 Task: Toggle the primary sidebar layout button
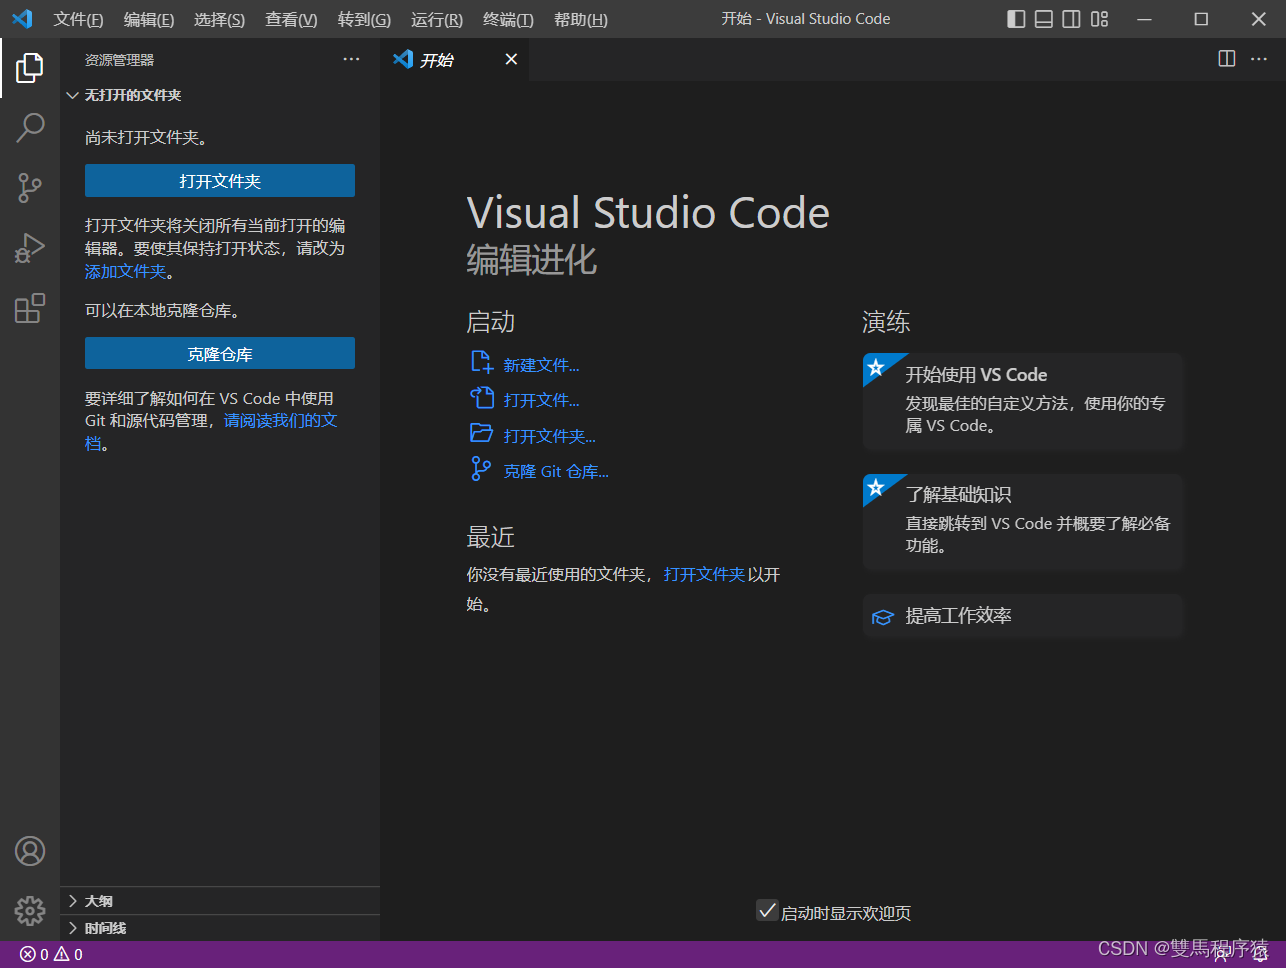click(1016, 19)
